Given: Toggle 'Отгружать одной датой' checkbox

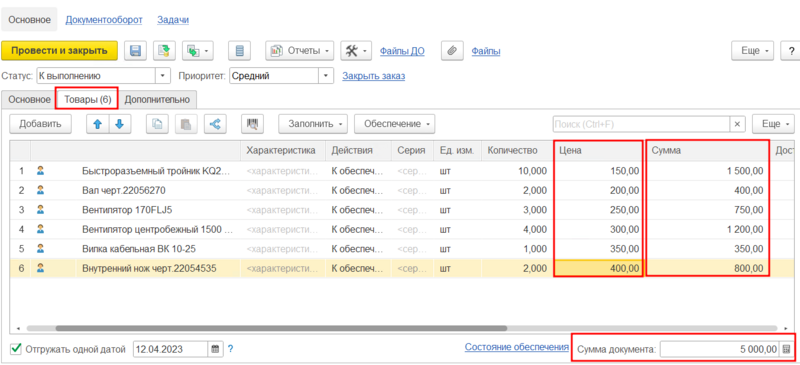Looking at the screenshot, I should click(16, 349).
